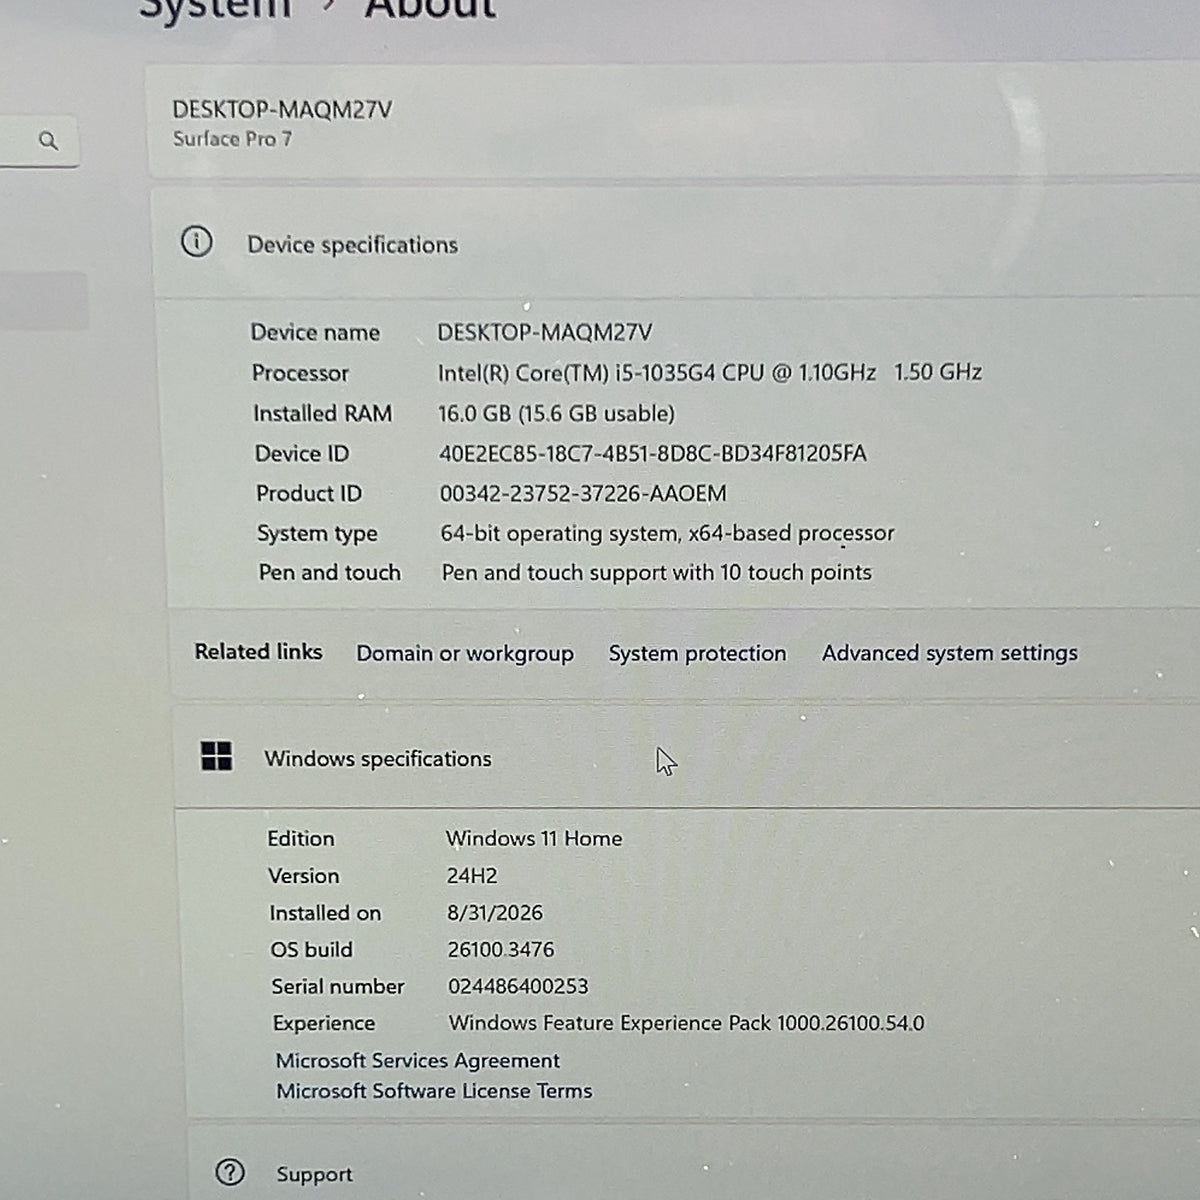Open Microsoft Software License Terms link
The width and height of the screenshot is (1200, 1200).
pyautogui.click(x=434, y=1091)
